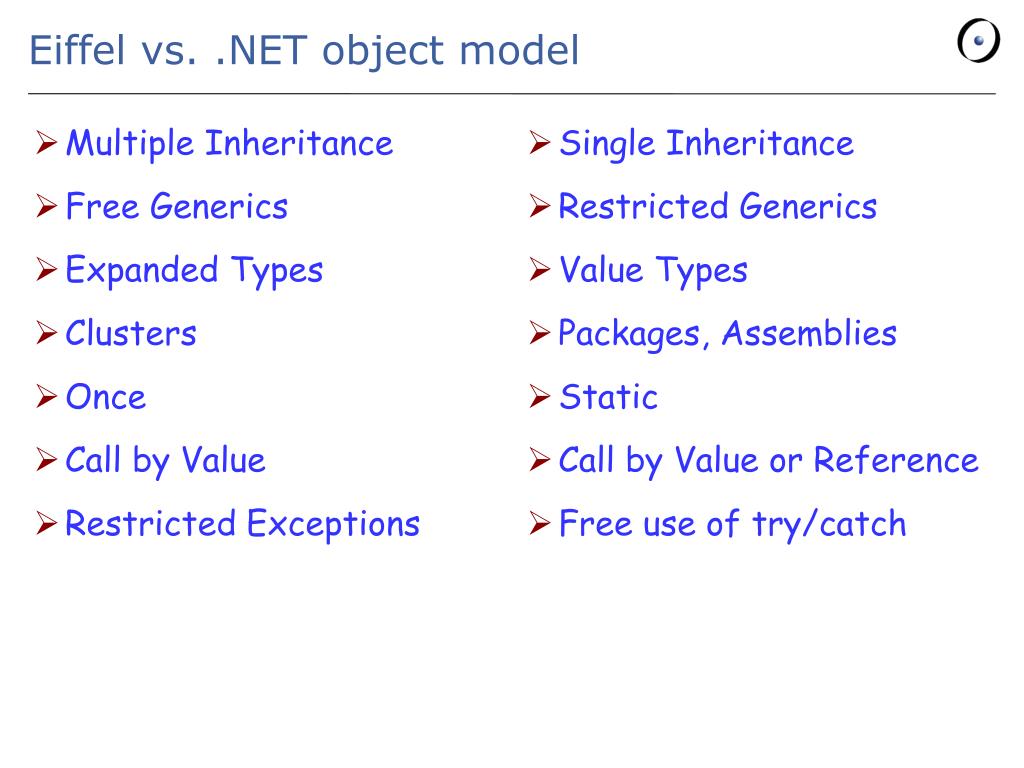Select the slide title Eiffel vs. .NET object model

click(304, 51)
